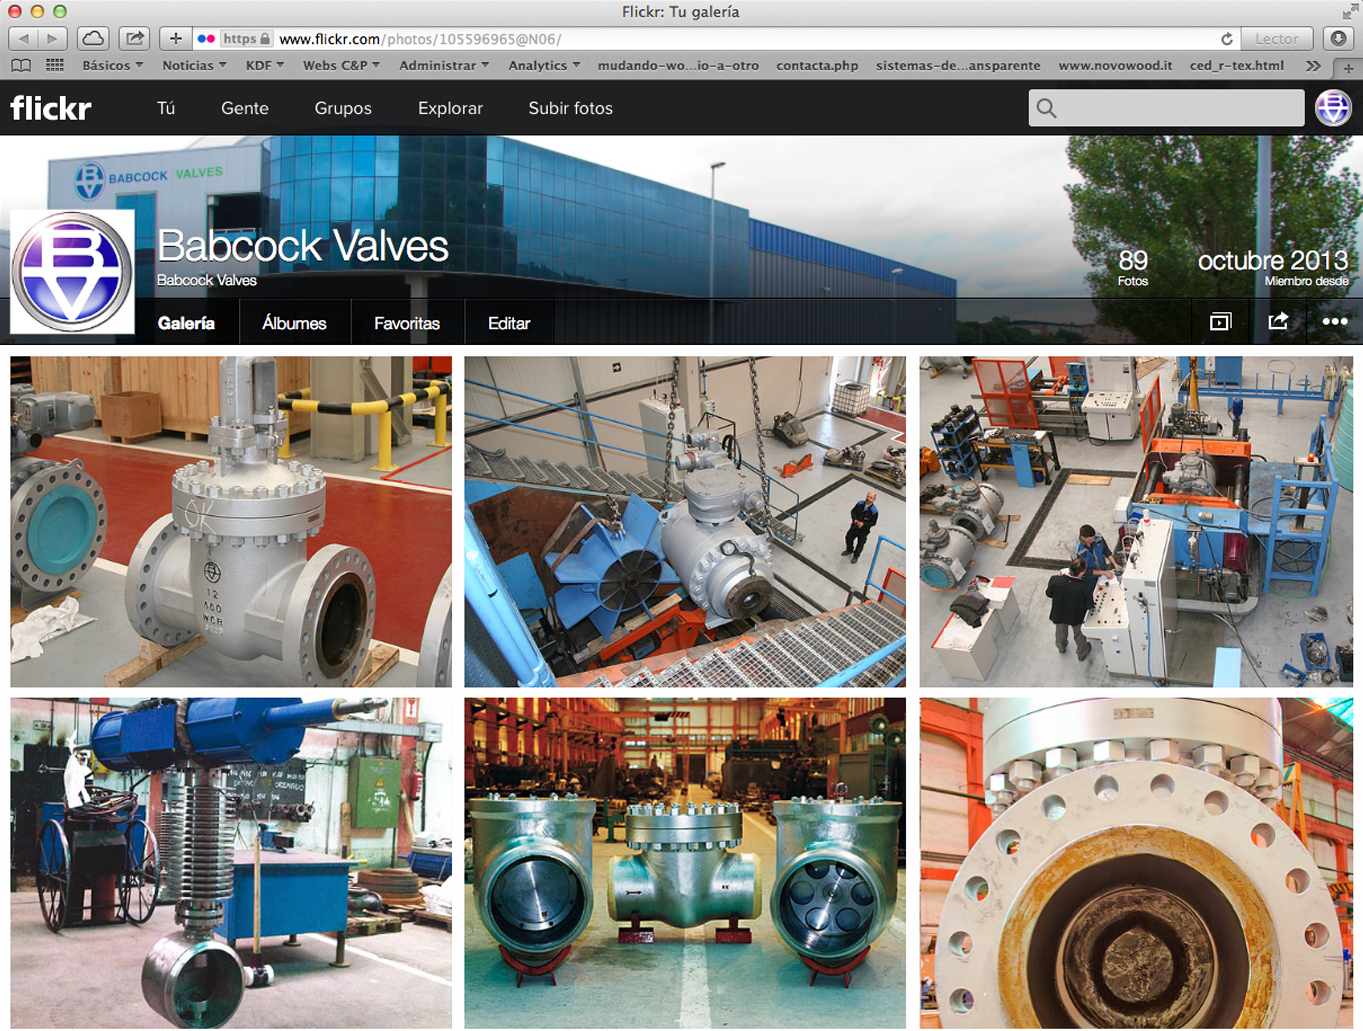Switch to the Álbumes tab

click(x=294, y=323)
